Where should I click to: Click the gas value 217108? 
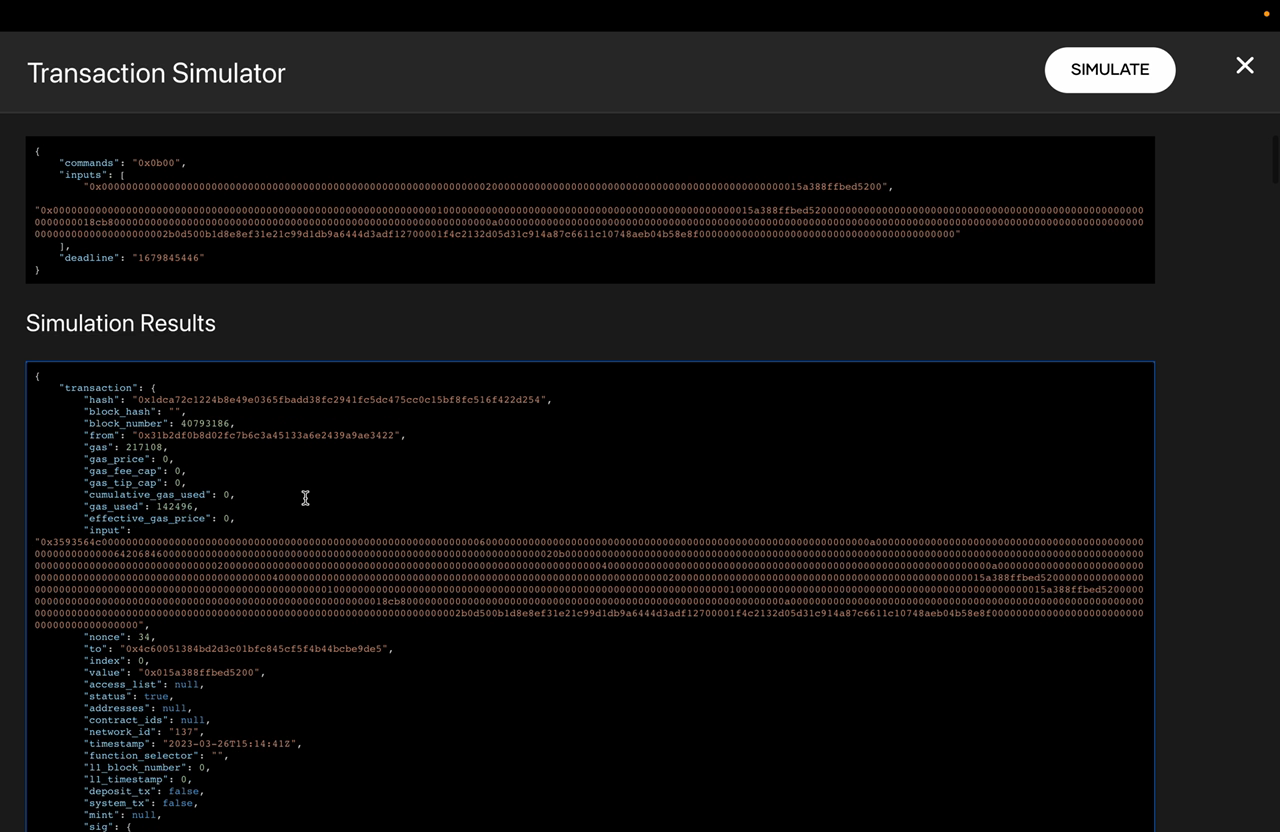(x=145, y=448)
